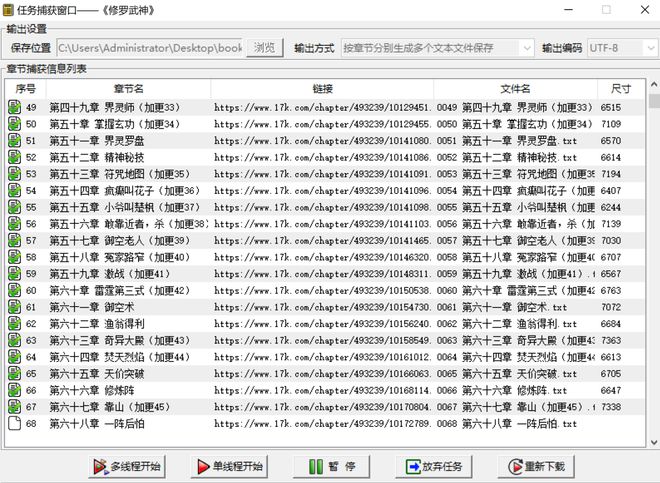The width and height of the screenshot is (660, 483).
Task: Click the green icon for row 67
Action: pyautogui.click(x=15, y=407)
